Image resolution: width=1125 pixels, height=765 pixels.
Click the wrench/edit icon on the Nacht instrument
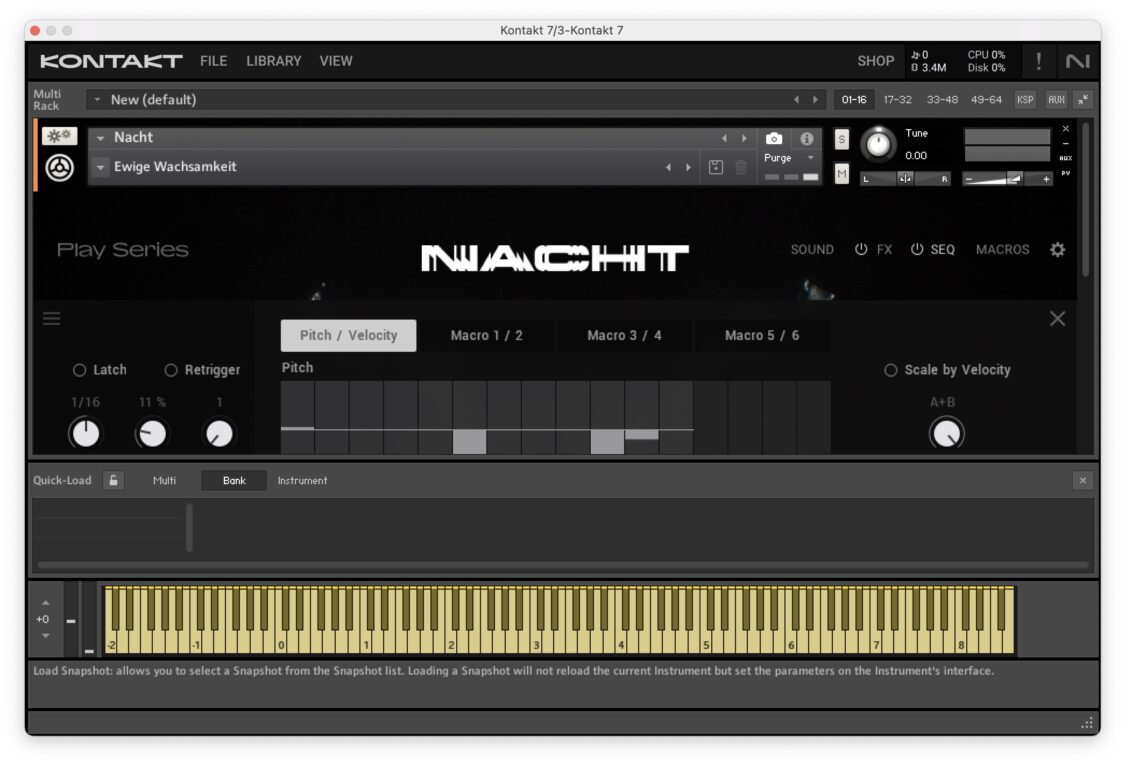pos(55,137)
